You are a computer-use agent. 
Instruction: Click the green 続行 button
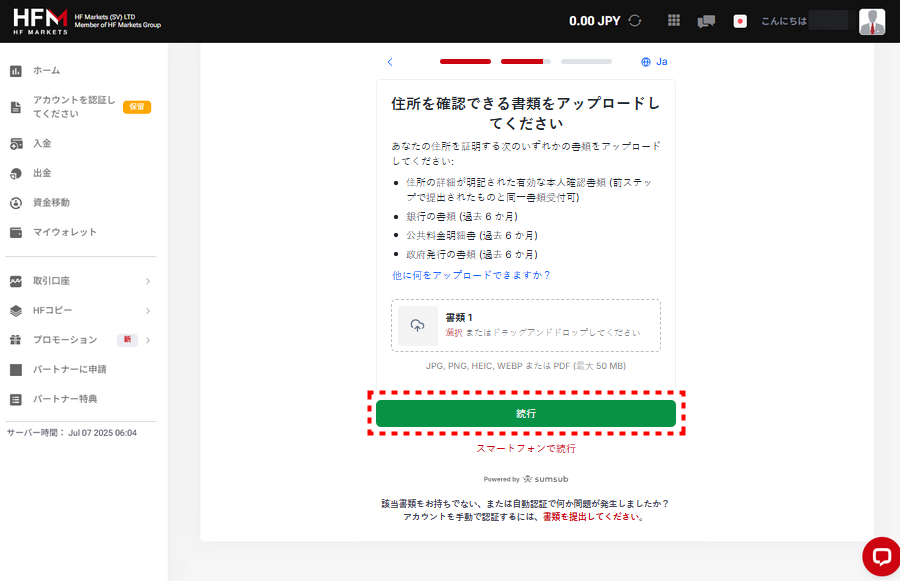point(526,413)
